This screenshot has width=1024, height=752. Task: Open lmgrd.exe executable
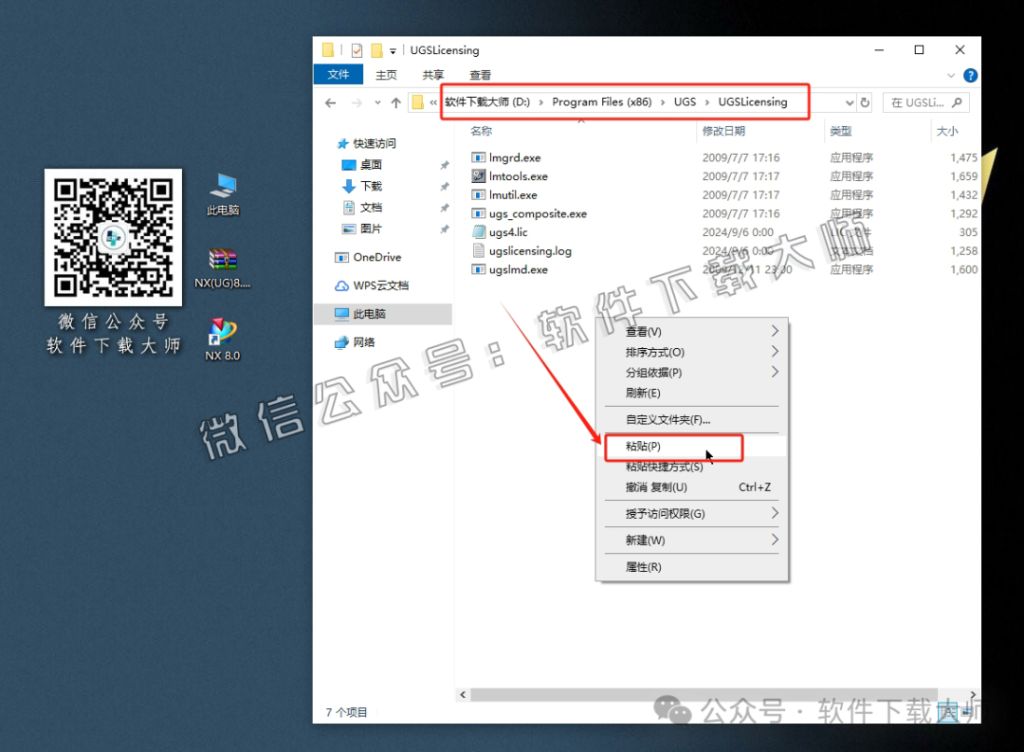click(514, 157)
